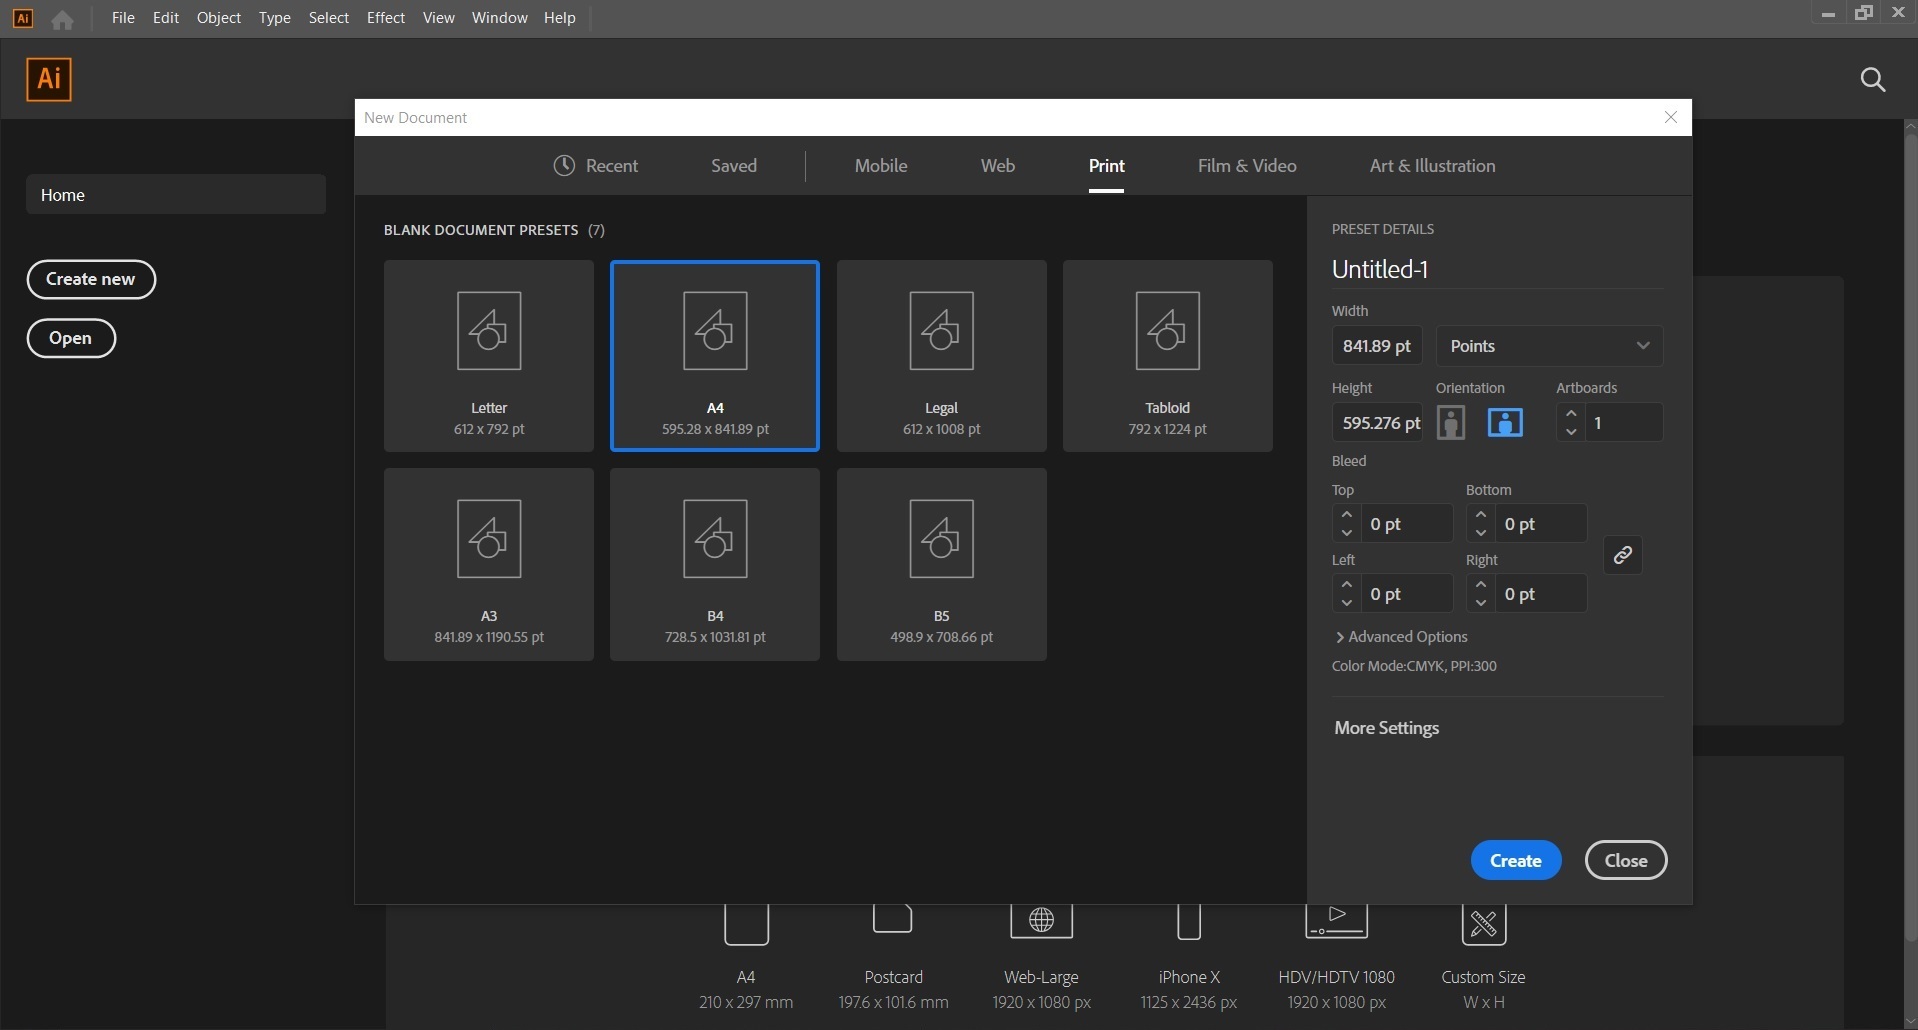Open the View menu
Image resolution: width=1918 pixels, height=1030 pixels.
[438, 18]
